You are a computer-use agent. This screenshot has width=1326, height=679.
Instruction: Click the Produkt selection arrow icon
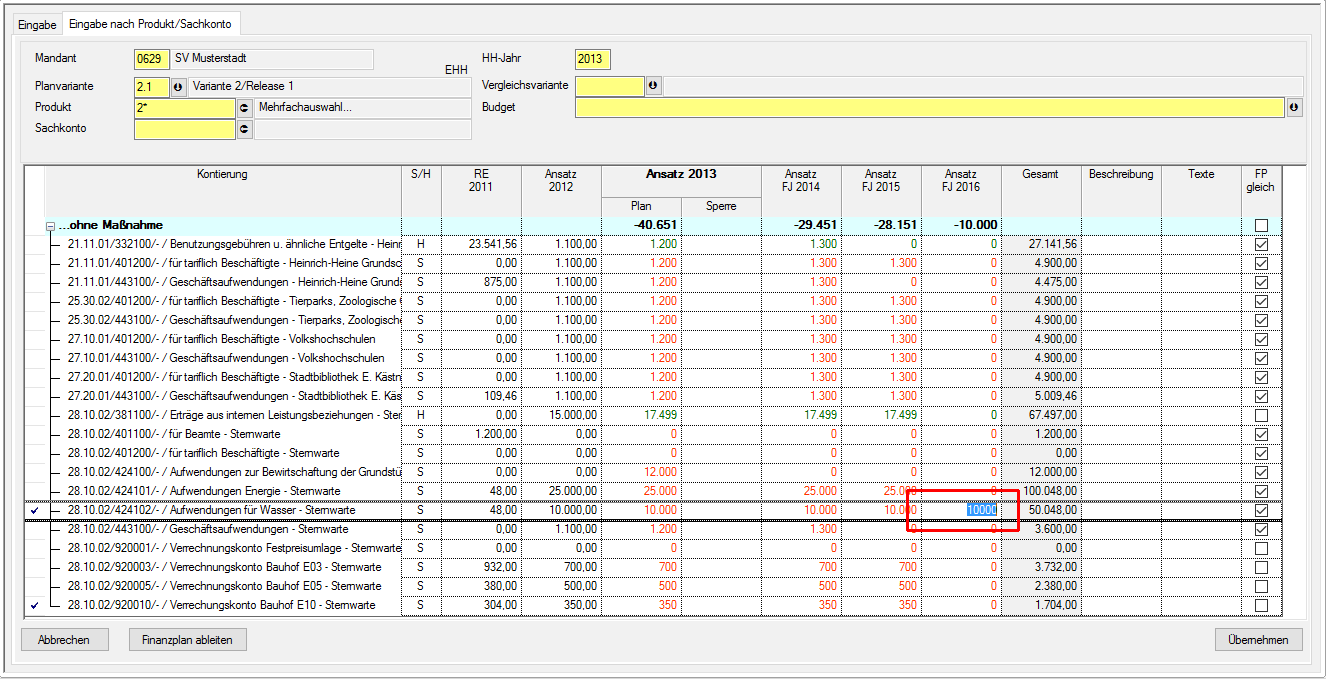244,108
